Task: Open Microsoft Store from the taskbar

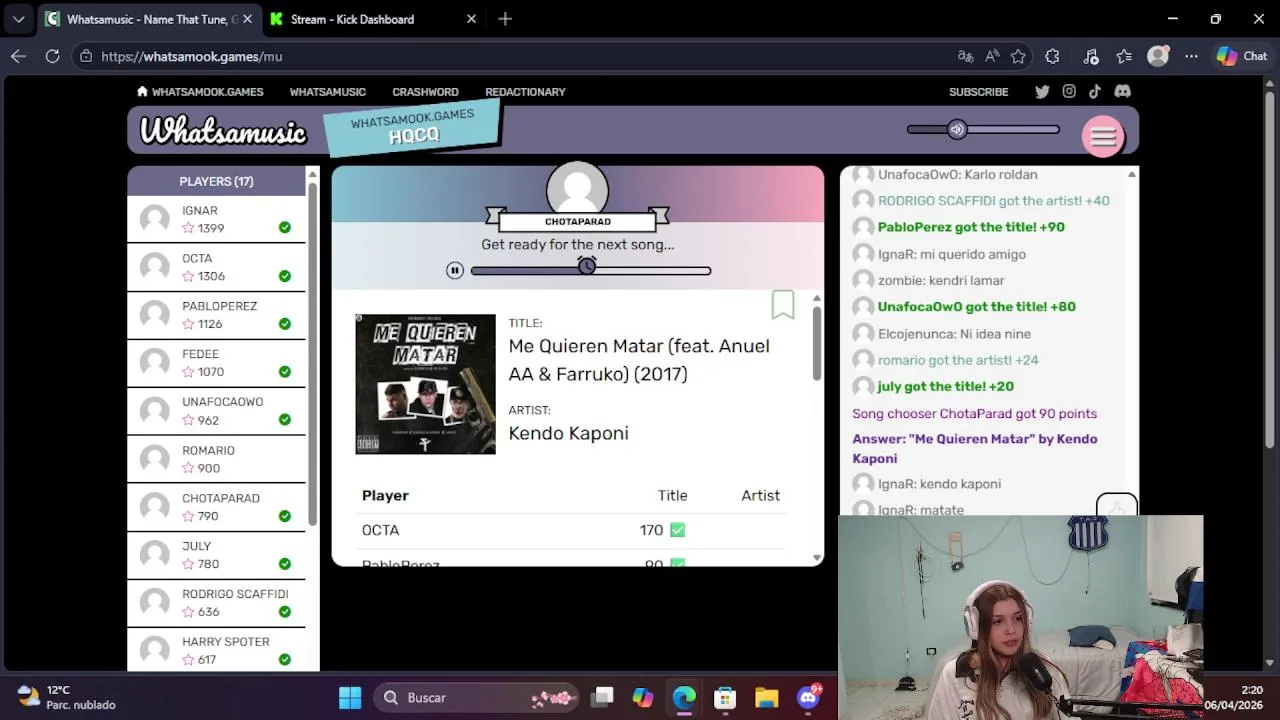Action: pyautogui.click(x=725, y=697)
